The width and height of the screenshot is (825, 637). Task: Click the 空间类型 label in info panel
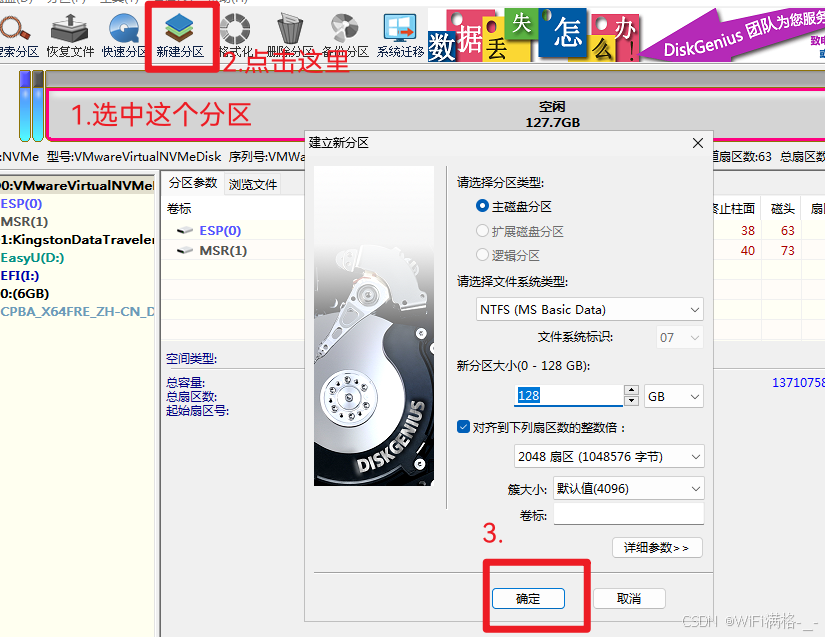coord(192,359)
